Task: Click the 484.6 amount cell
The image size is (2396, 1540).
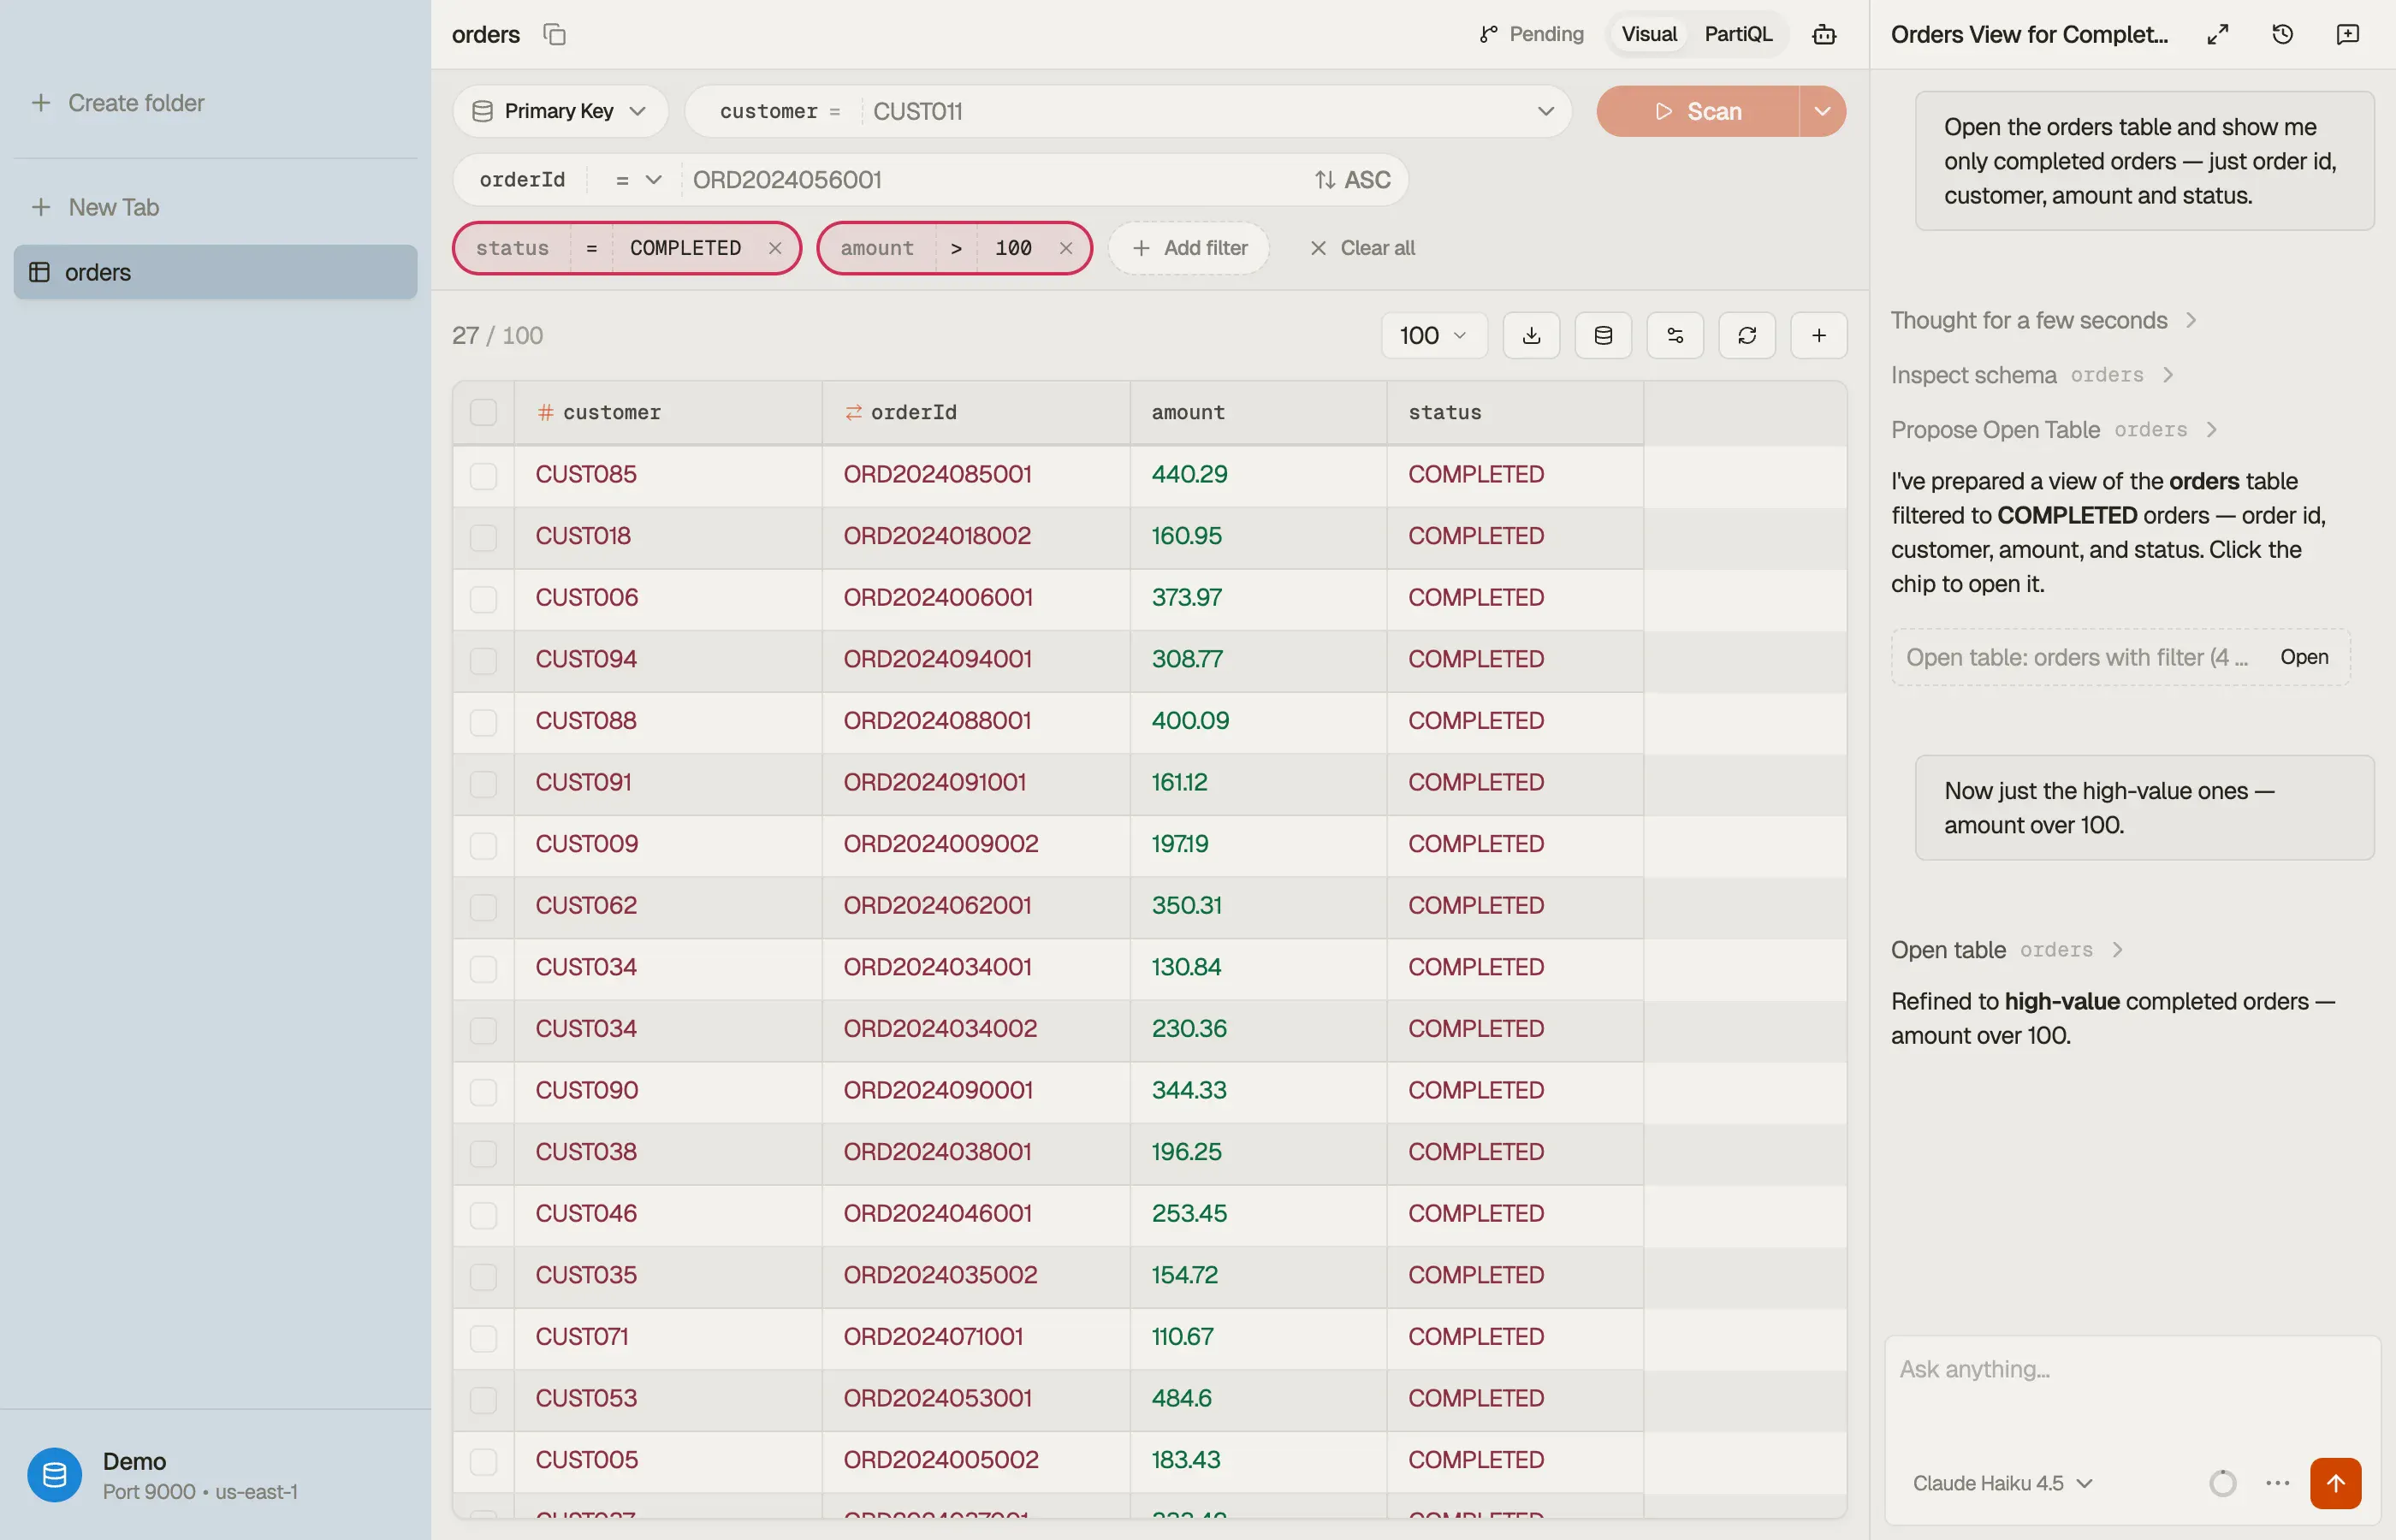Action: point(1258,1399)
